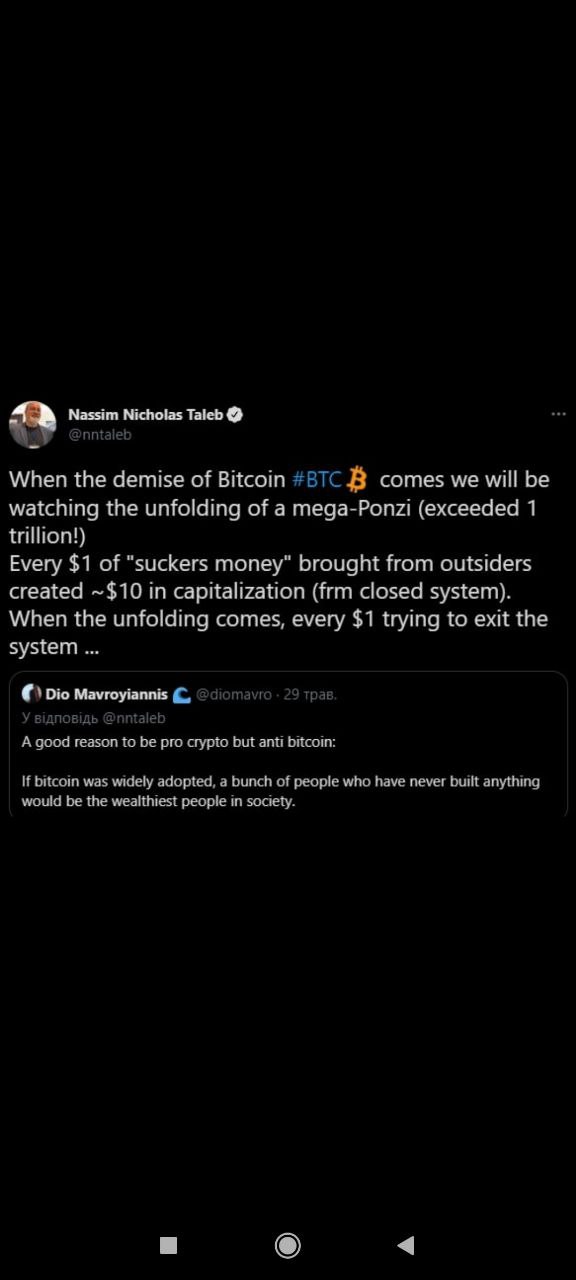This screenshot has height=1280, width=576.
Task: Tap Dio Mavroyiannis's small avatar
Action: pos(31,694)
